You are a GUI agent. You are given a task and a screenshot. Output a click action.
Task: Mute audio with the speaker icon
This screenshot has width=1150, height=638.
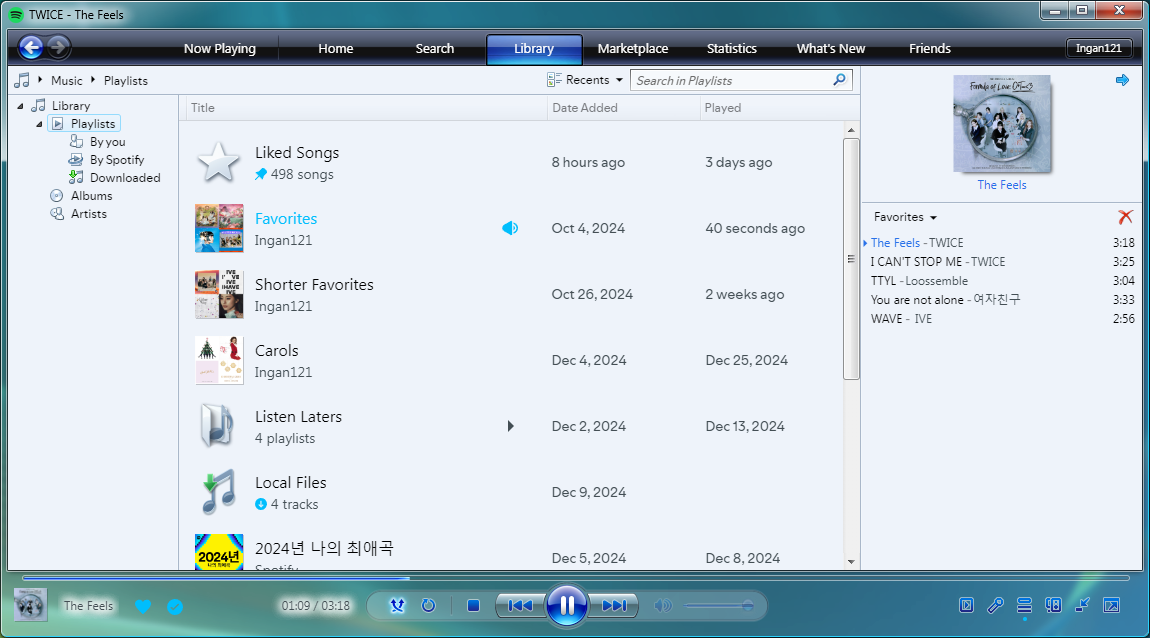pos(662,606)
